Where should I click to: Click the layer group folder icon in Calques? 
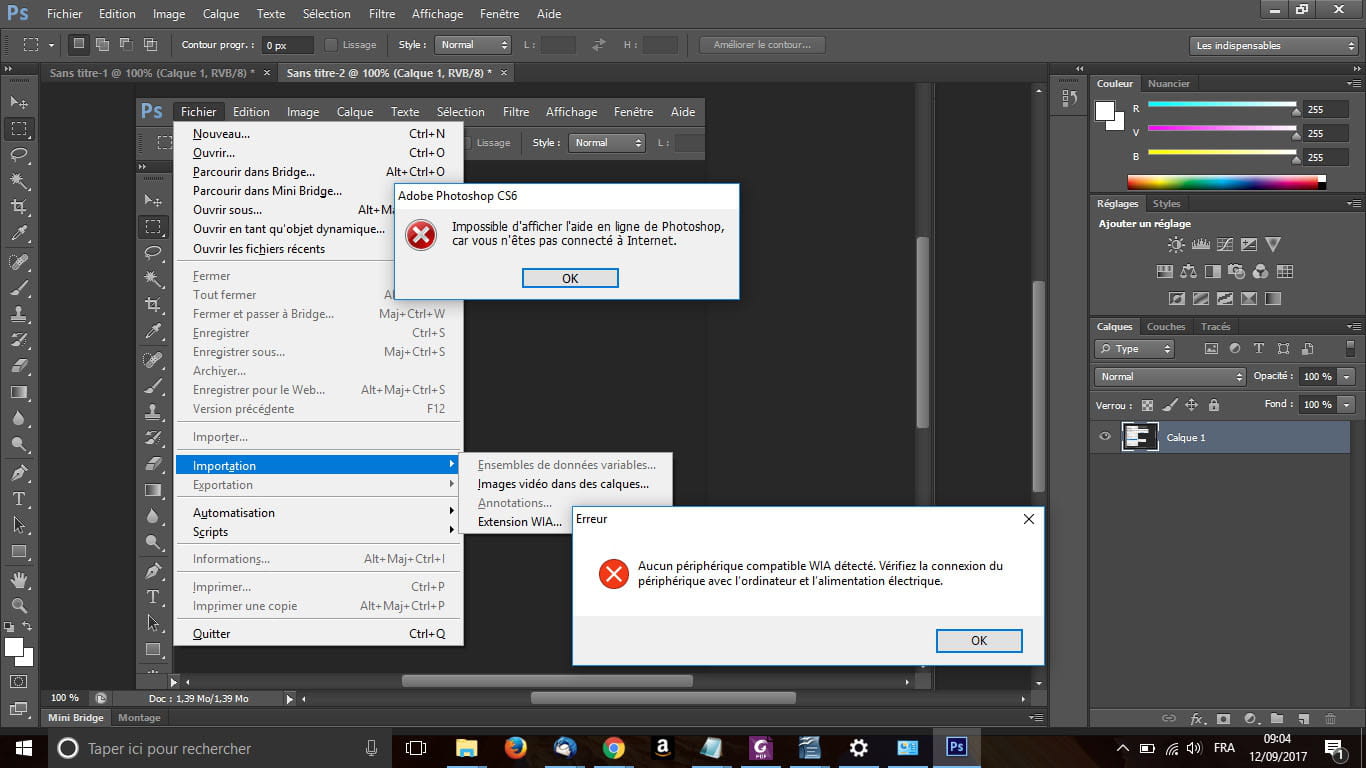pyautogui.click(x=1277, y=719)
